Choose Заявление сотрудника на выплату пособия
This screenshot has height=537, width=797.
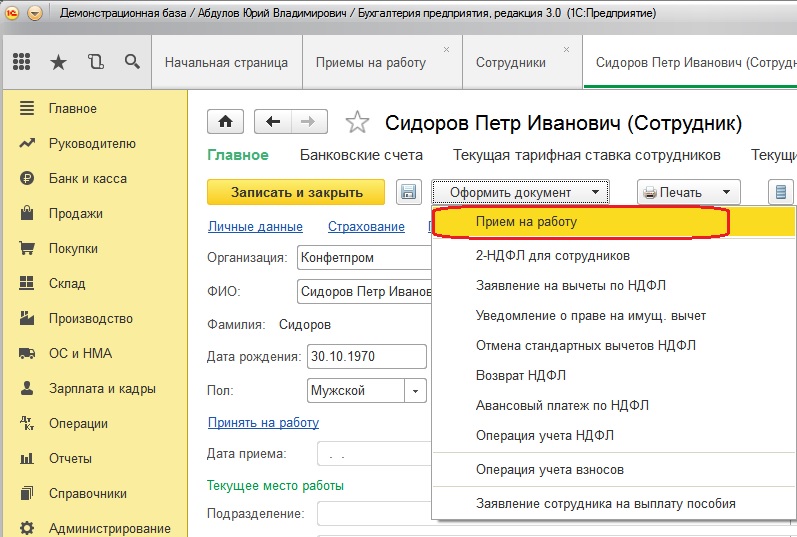click(x=613, y=503)
